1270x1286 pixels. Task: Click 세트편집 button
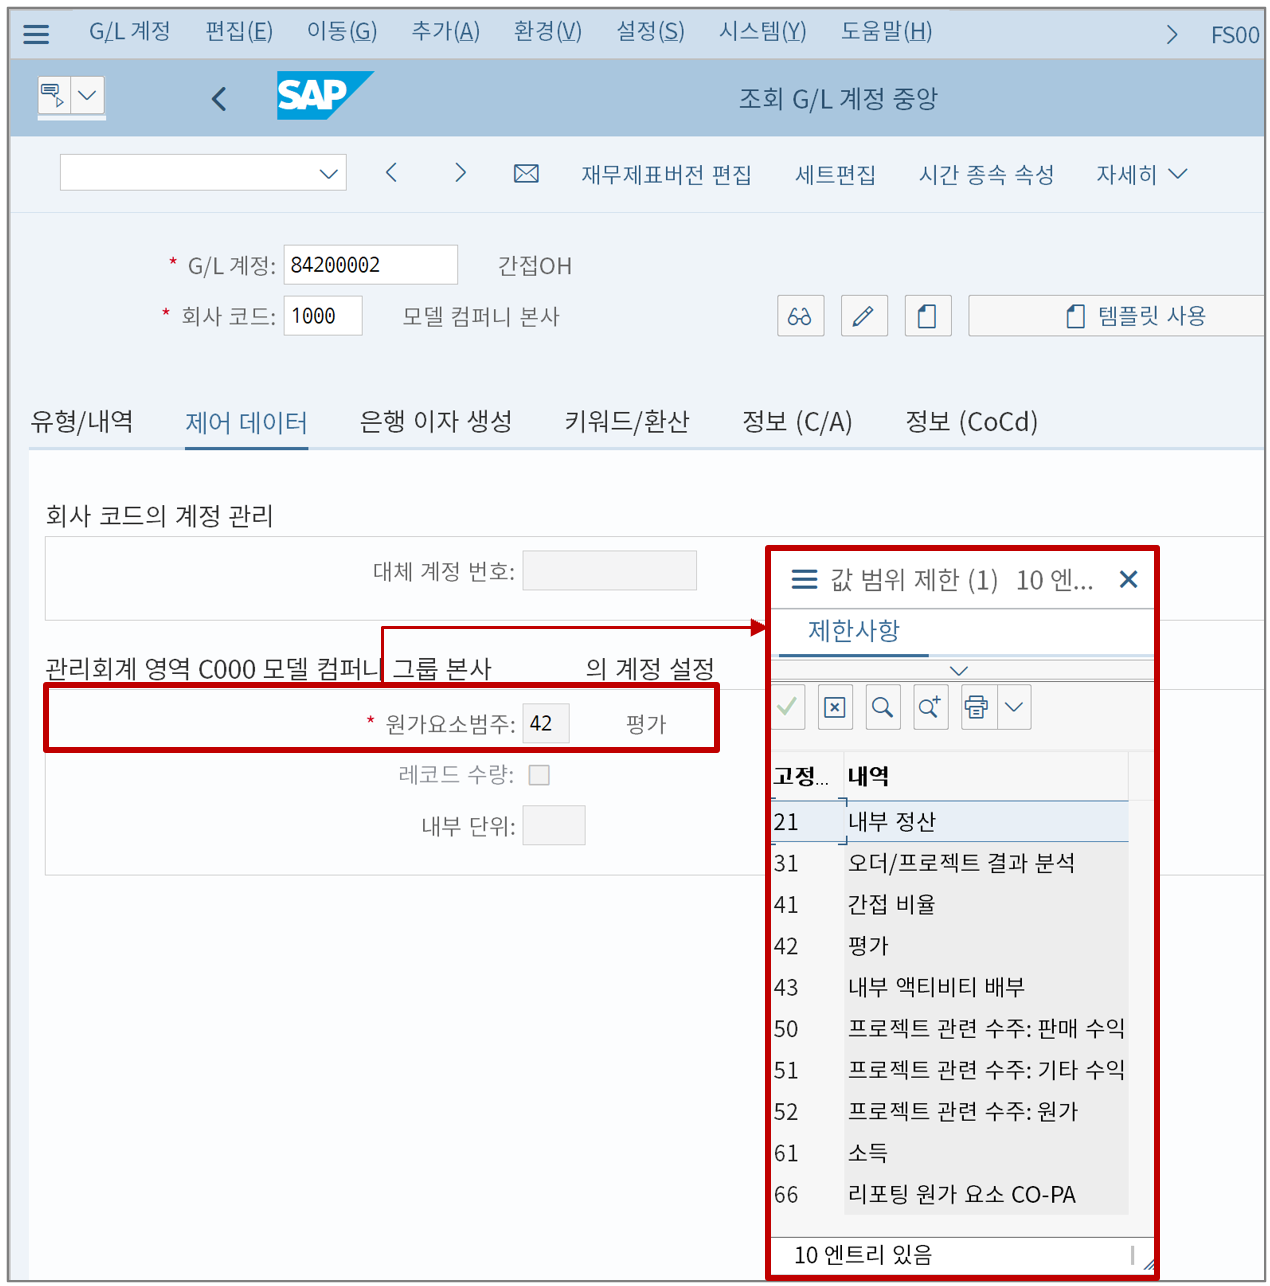pos(836,175)
